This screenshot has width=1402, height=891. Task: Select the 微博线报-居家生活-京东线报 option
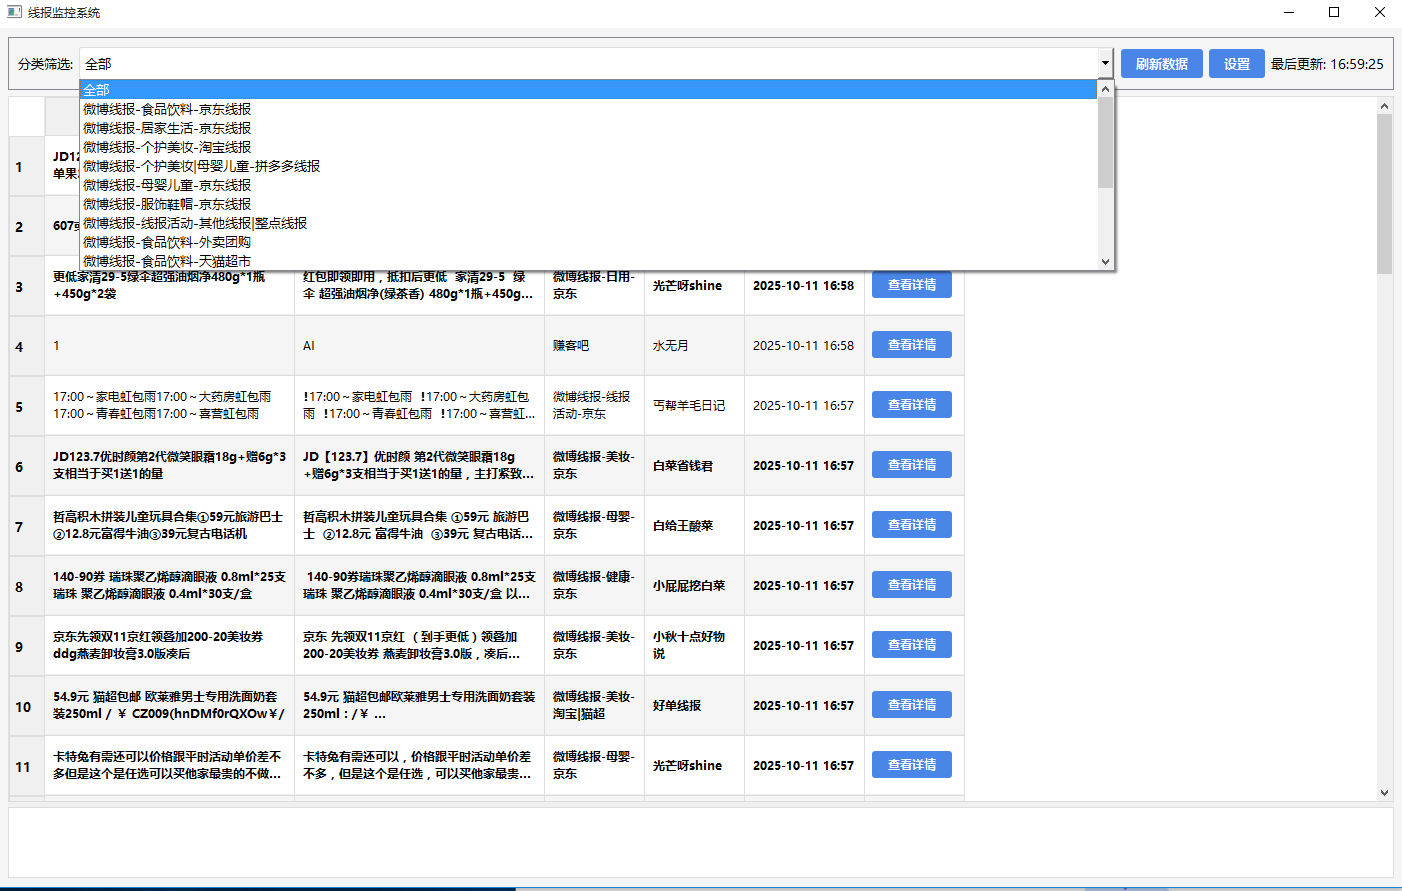167,128
